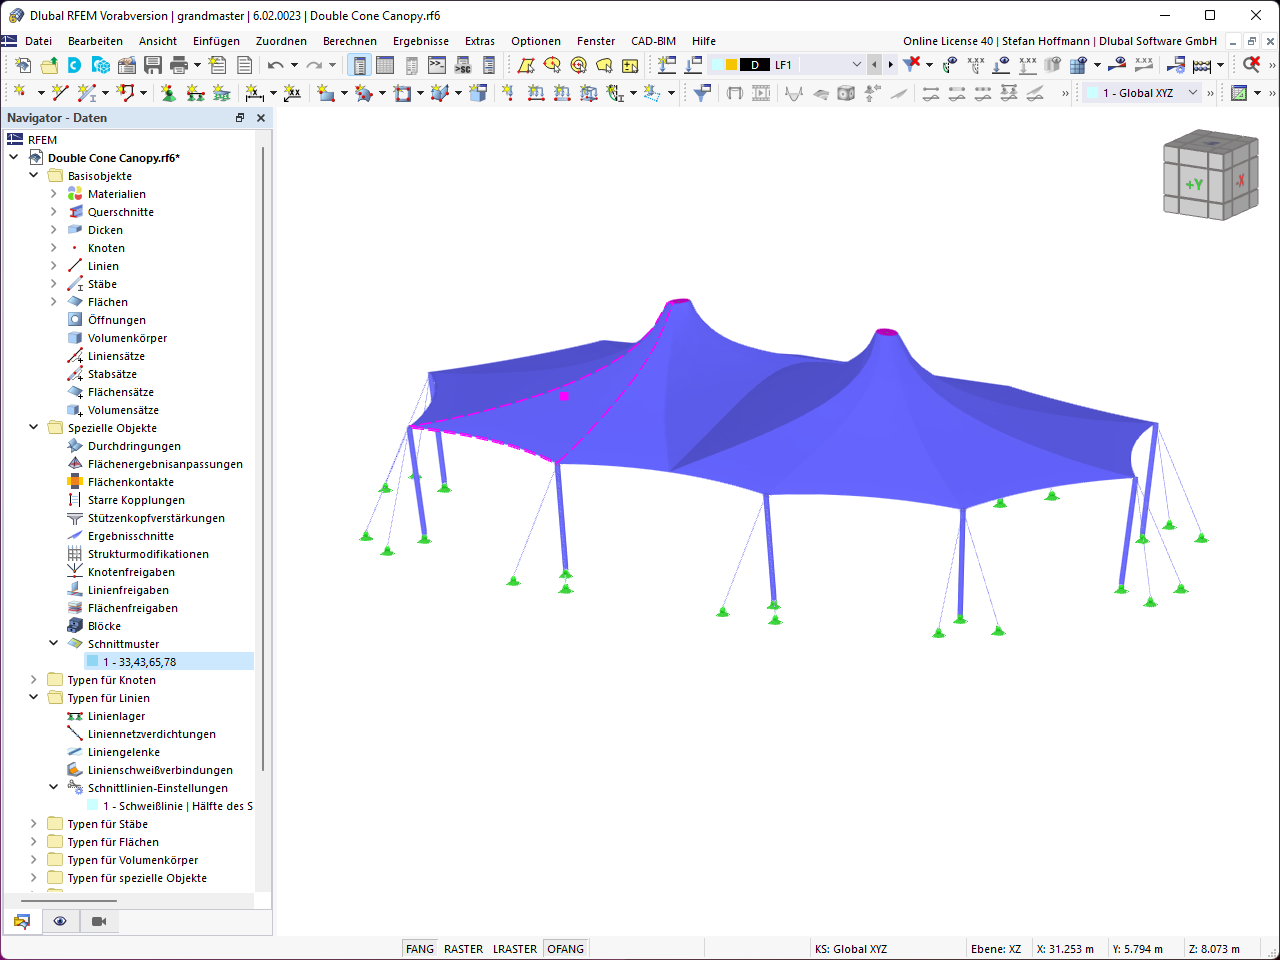Open the script console icon
Viewport: 1280px width, 960px height.
coord(437,65)
